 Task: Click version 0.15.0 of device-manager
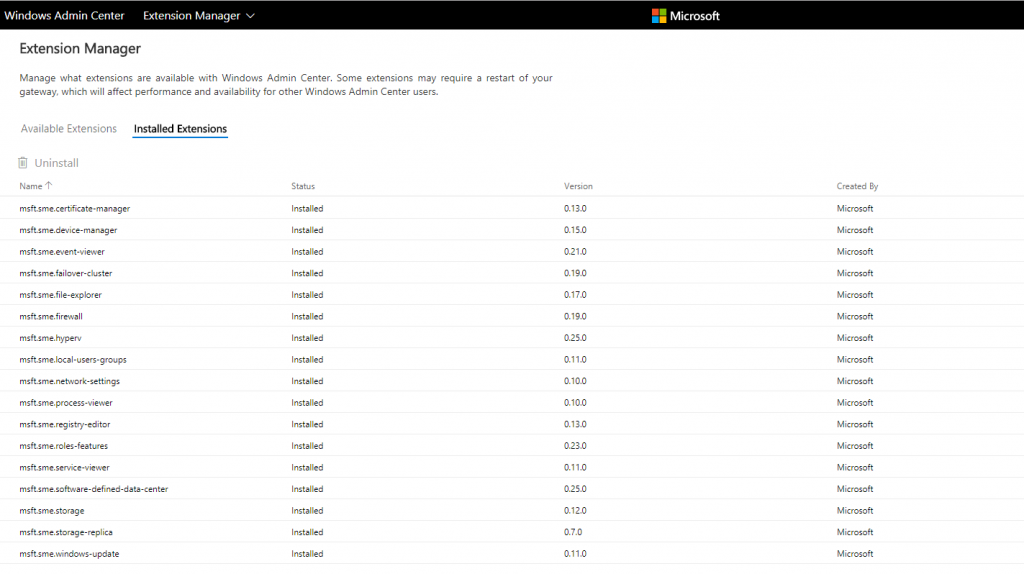pos(575,230)
